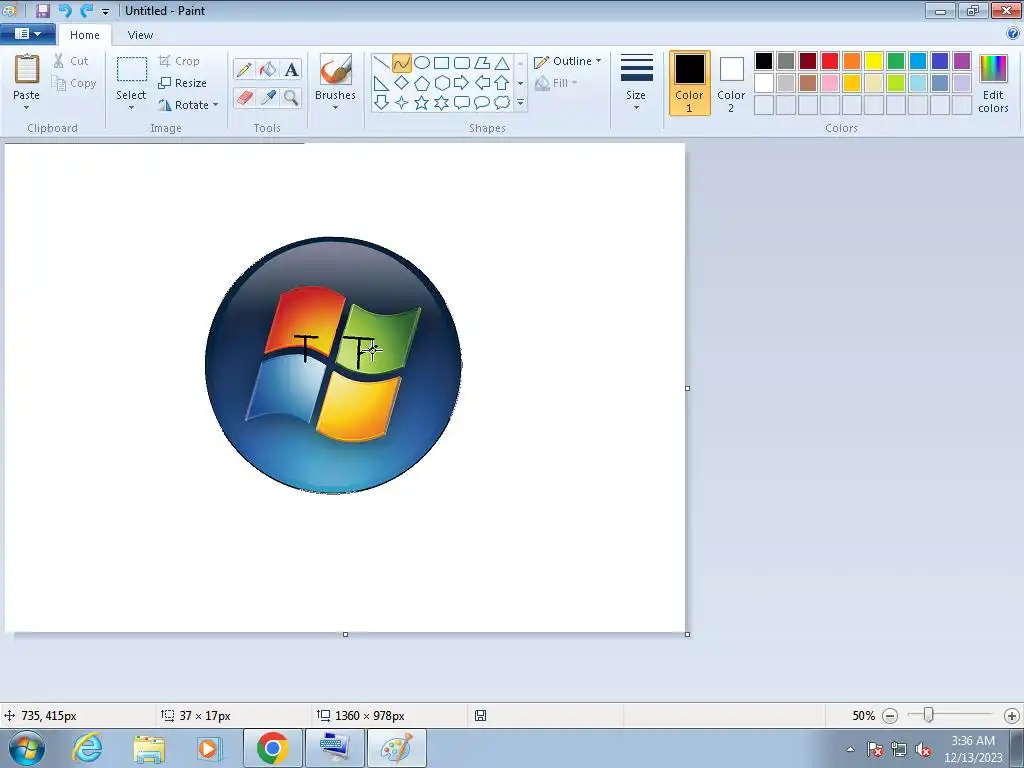Pick the Right triangle shape
The width and height of the screenshot is (1024, 768).
381,83
